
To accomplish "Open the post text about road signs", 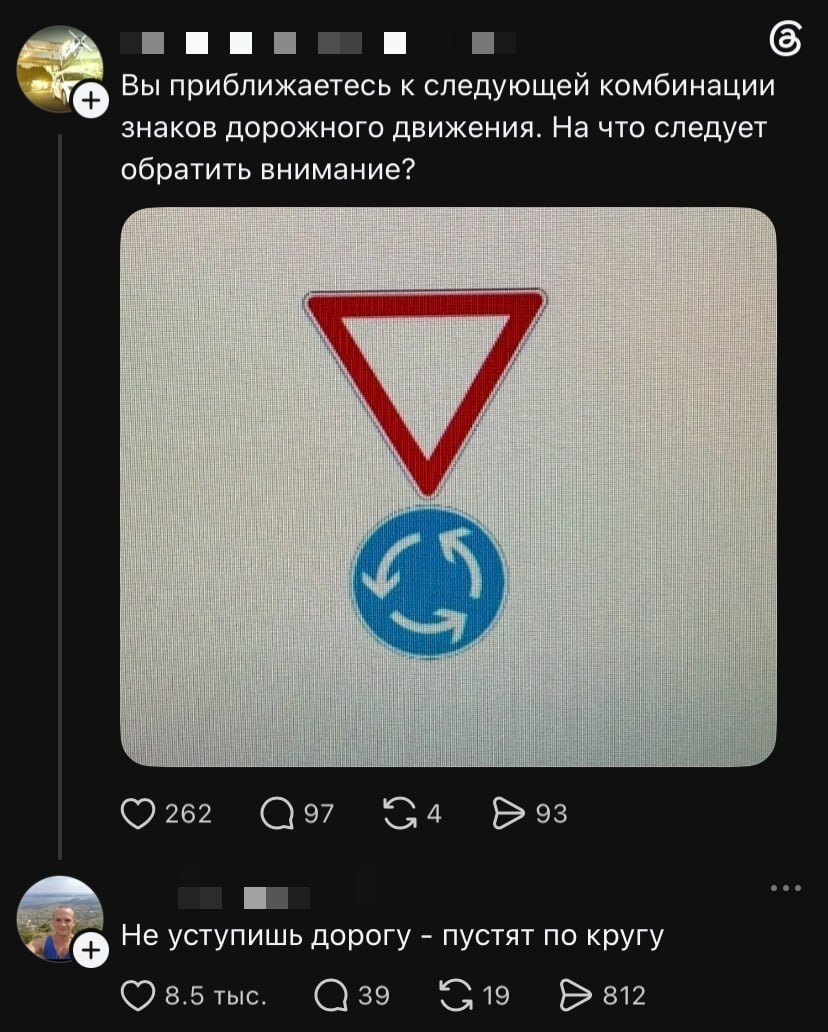I will point(448,128).
